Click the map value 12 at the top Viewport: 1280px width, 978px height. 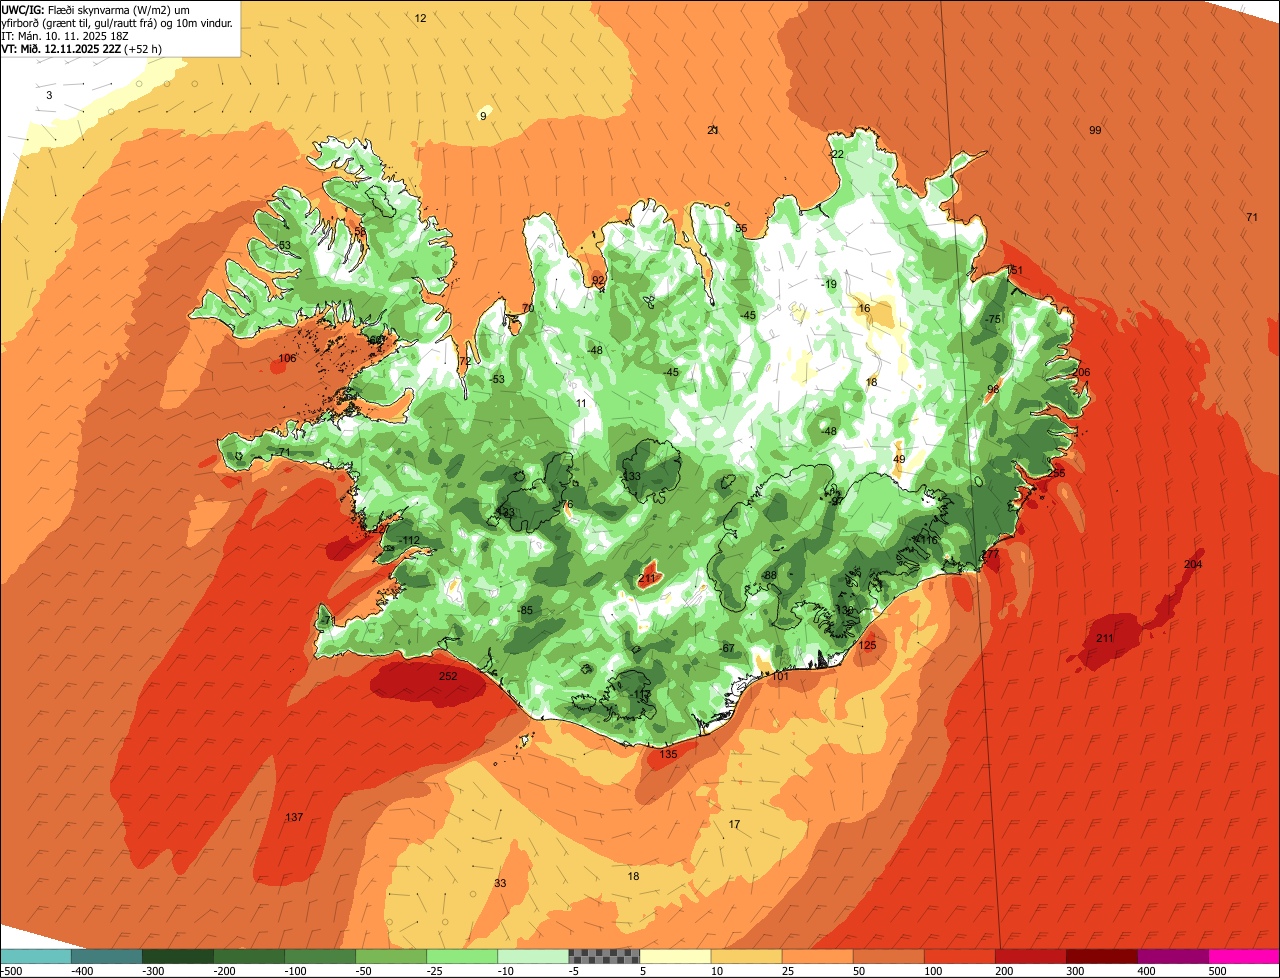tap(420, 18)
